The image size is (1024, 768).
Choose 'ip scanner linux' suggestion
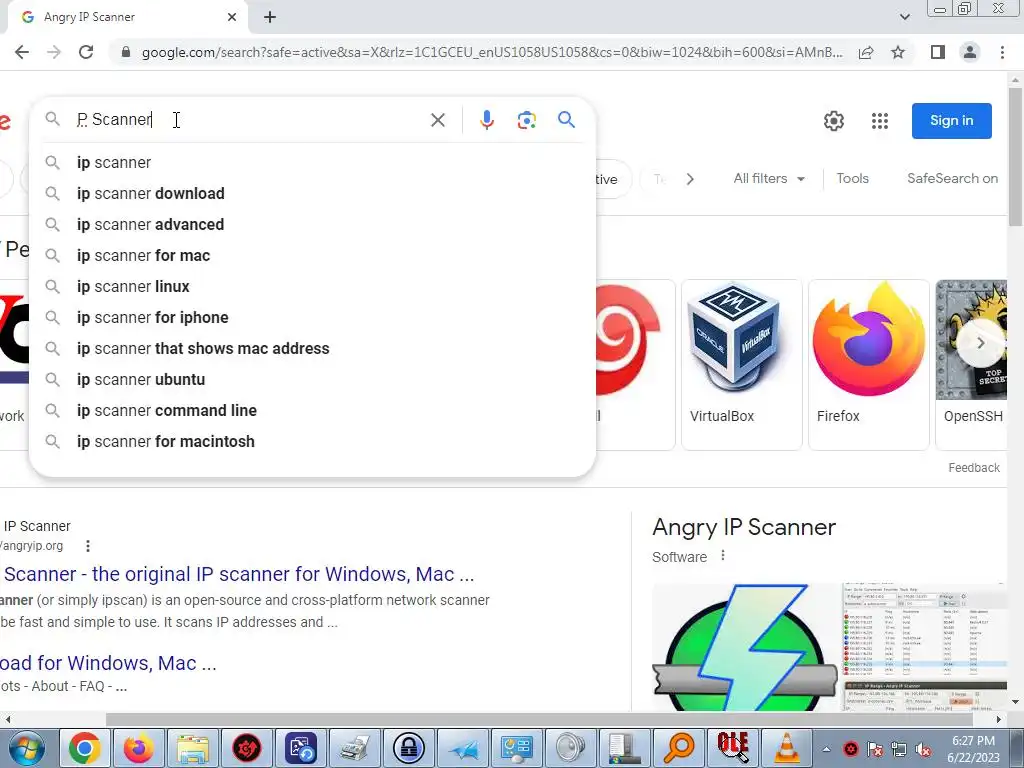(x=312, y=287)
